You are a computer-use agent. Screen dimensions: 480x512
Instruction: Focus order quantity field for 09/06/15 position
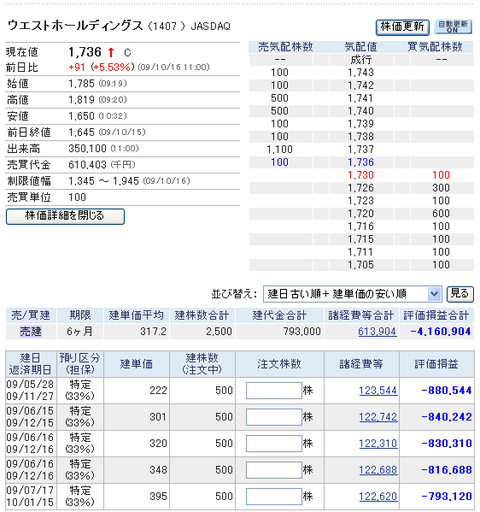click(274, 417)
